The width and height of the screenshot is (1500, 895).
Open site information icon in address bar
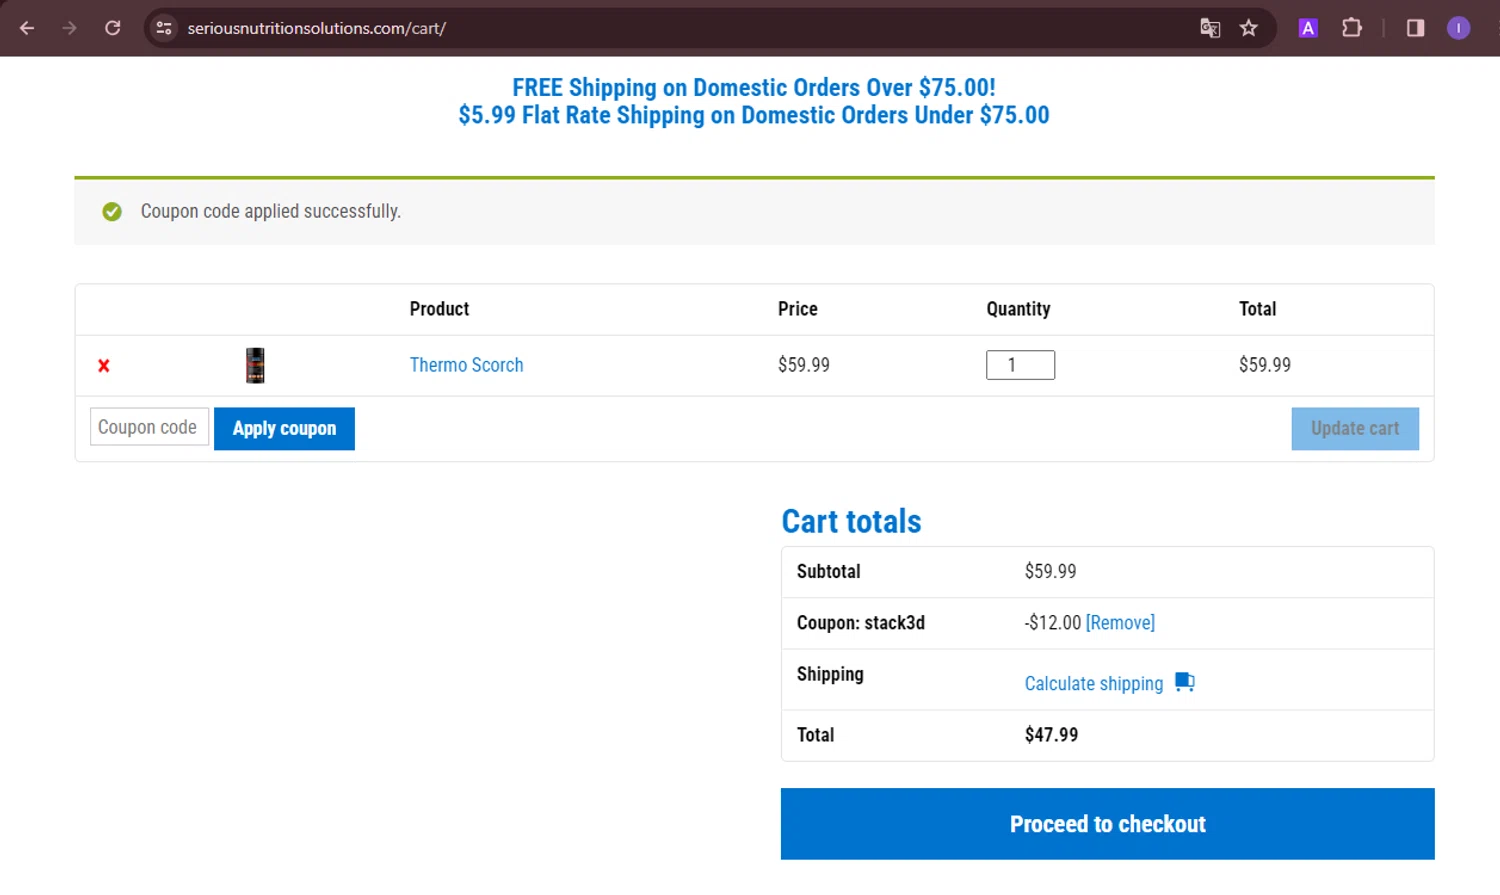point(164,28)
